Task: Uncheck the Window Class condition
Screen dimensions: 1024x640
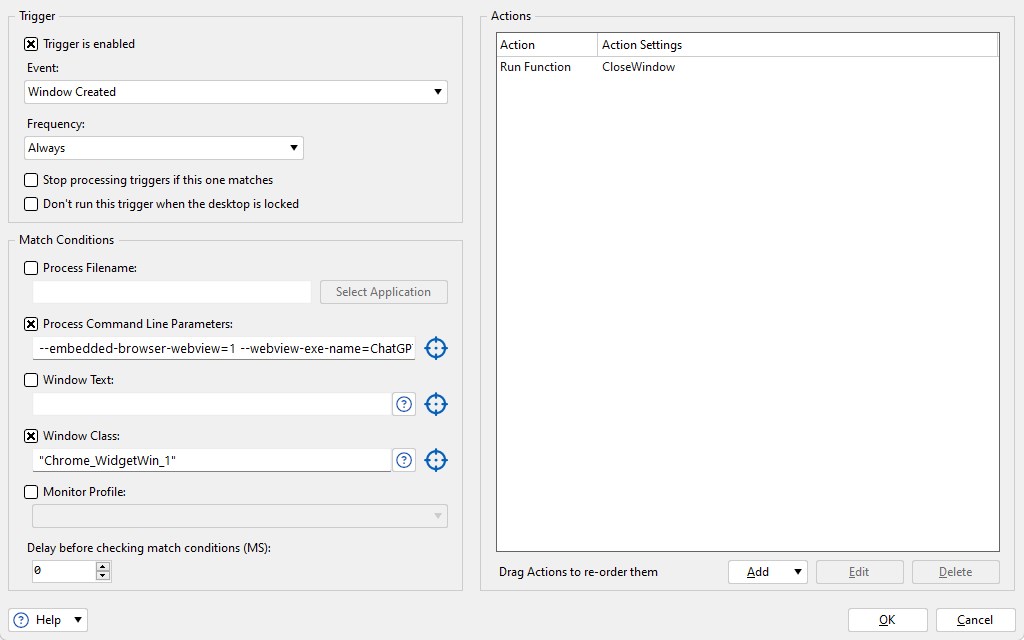Action: (31, 436)
